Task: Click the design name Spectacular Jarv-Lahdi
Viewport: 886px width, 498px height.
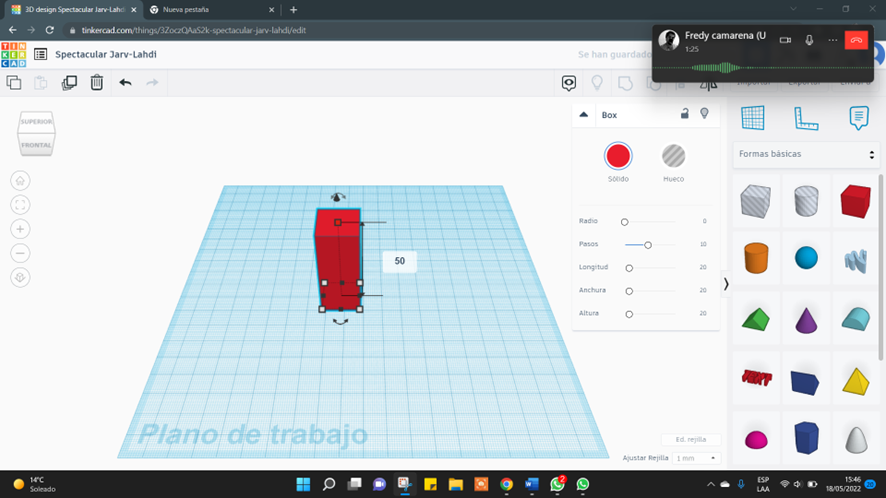Action: (106, 54)
